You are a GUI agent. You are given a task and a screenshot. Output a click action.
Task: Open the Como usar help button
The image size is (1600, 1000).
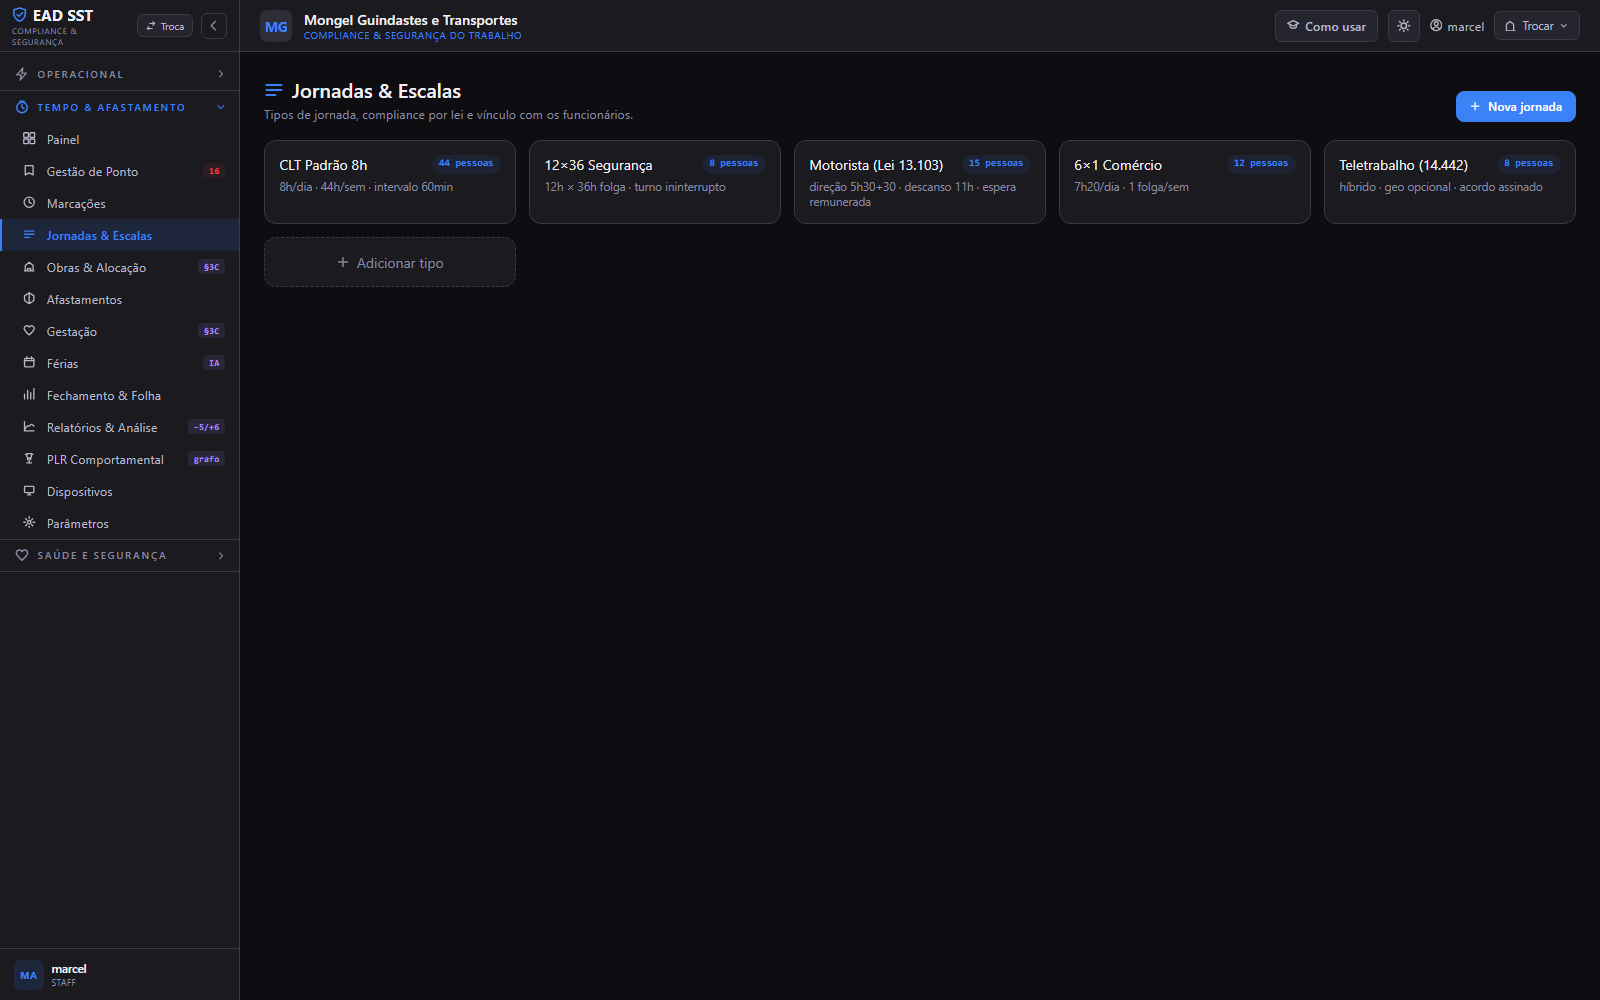[1326, 26]
